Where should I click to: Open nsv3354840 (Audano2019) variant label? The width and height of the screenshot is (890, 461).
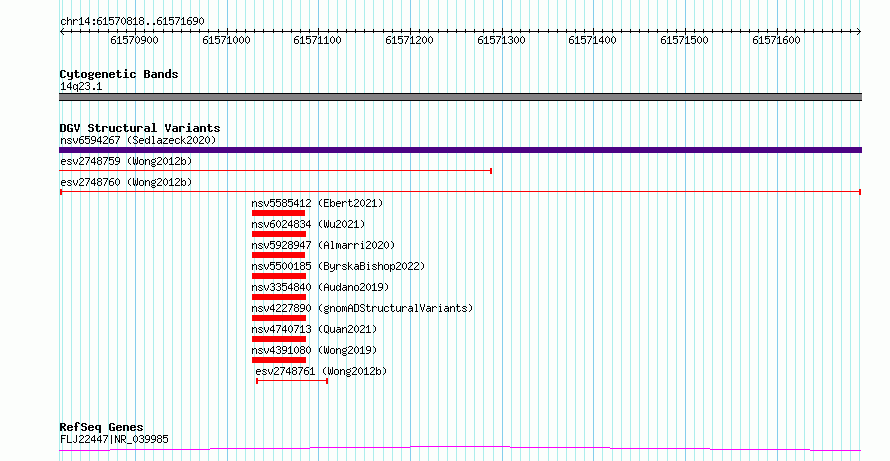(x=320, y=287)
